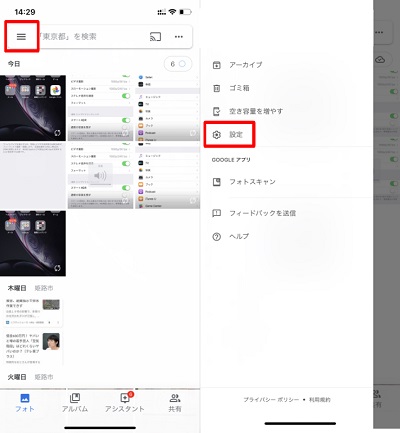Open the hamburger menu icon
This screenshot has height=433, width=400.
click(x=21, y=36)
